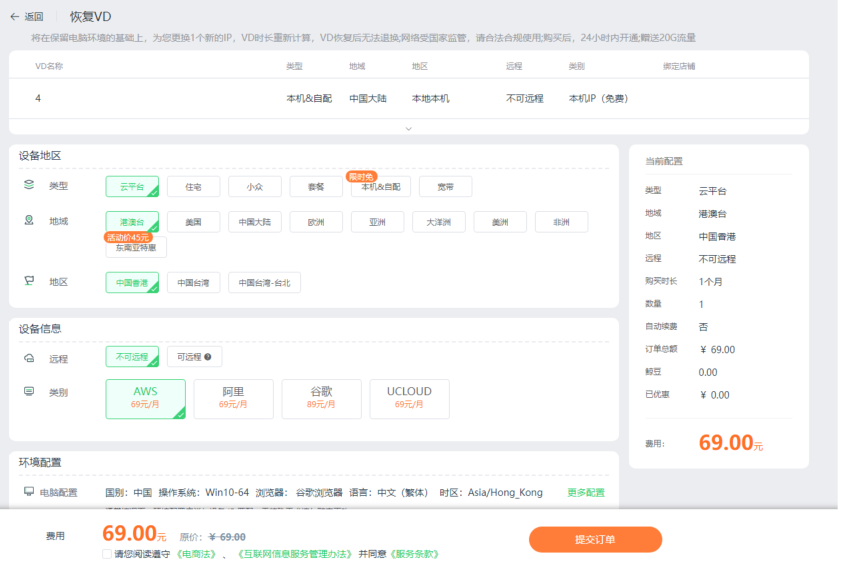Viewport: 843px width, 567px height.
Task: Choose 亚洲 region option
Action: coord(377,222)
